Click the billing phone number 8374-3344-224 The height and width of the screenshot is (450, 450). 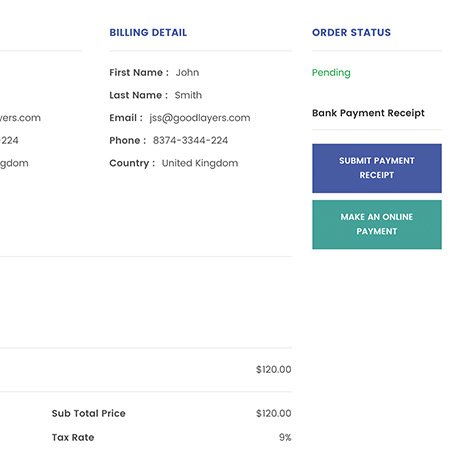(190, 140)
